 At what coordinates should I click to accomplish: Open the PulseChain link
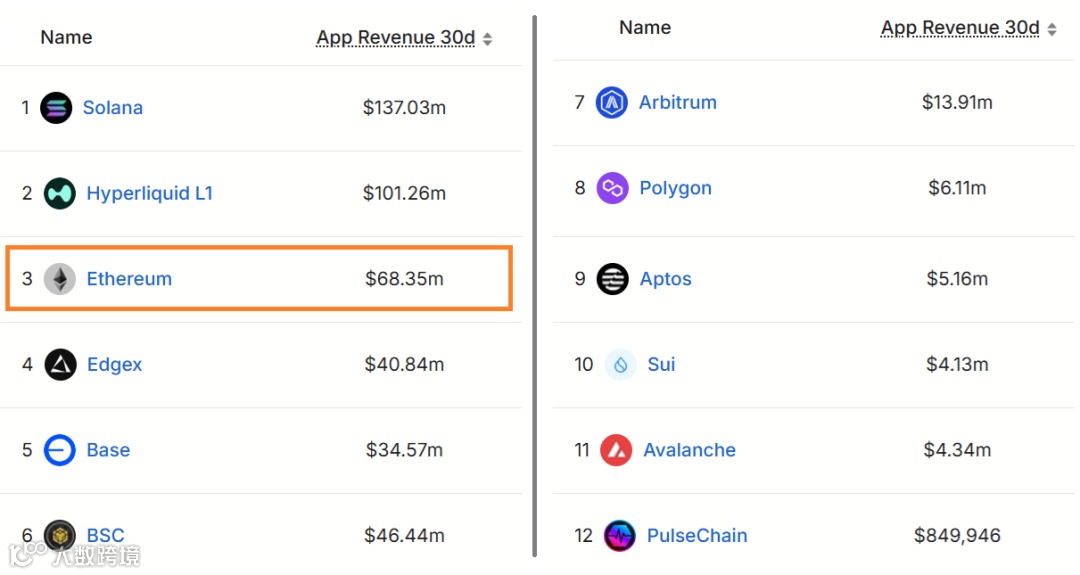696,536
